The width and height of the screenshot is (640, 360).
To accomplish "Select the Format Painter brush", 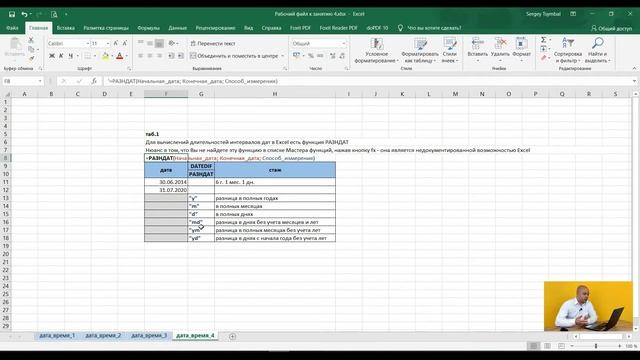I will click(x=31, y=58).
